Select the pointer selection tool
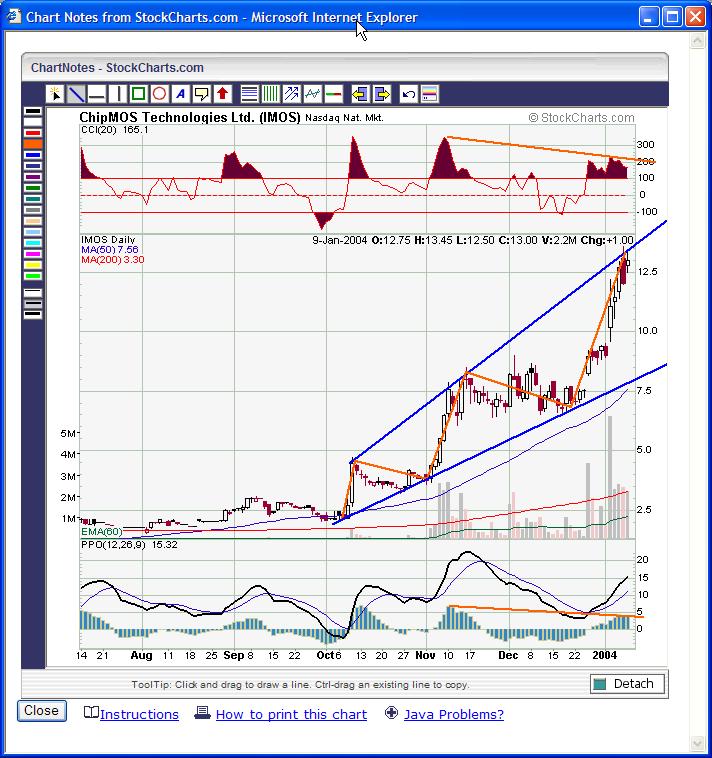This screenshot has height=758, width=712. [55, 94]
